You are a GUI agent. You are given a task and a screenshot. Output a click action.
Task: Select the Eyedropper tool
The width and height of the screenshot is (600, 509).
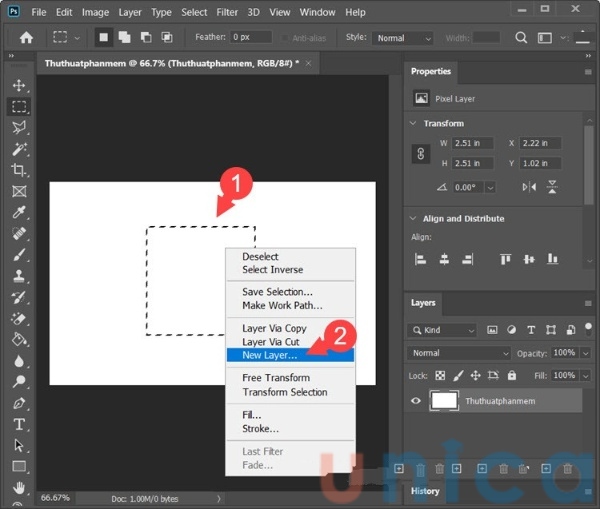point(19,212)
